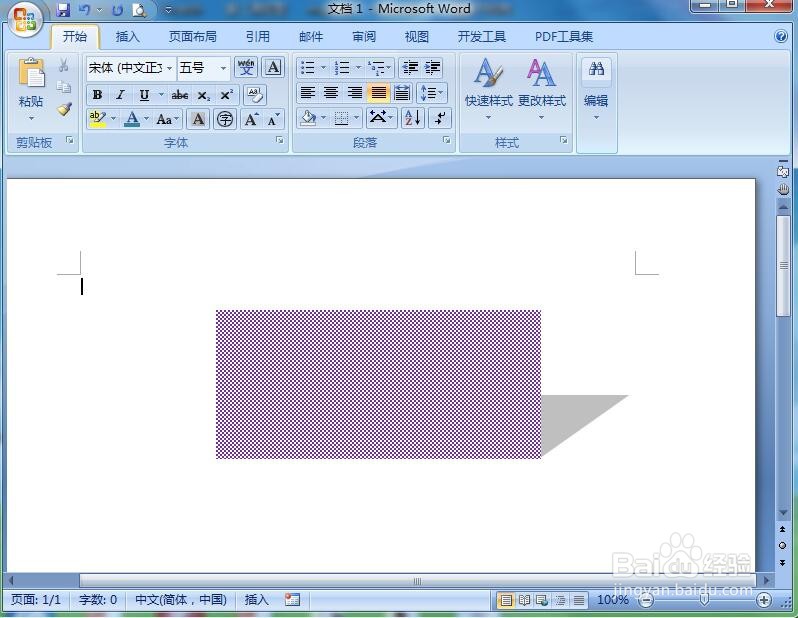Switch to the PDF工具集 tab
The width and height of the screenshot is (798, 618).
(x=563, y=37)
